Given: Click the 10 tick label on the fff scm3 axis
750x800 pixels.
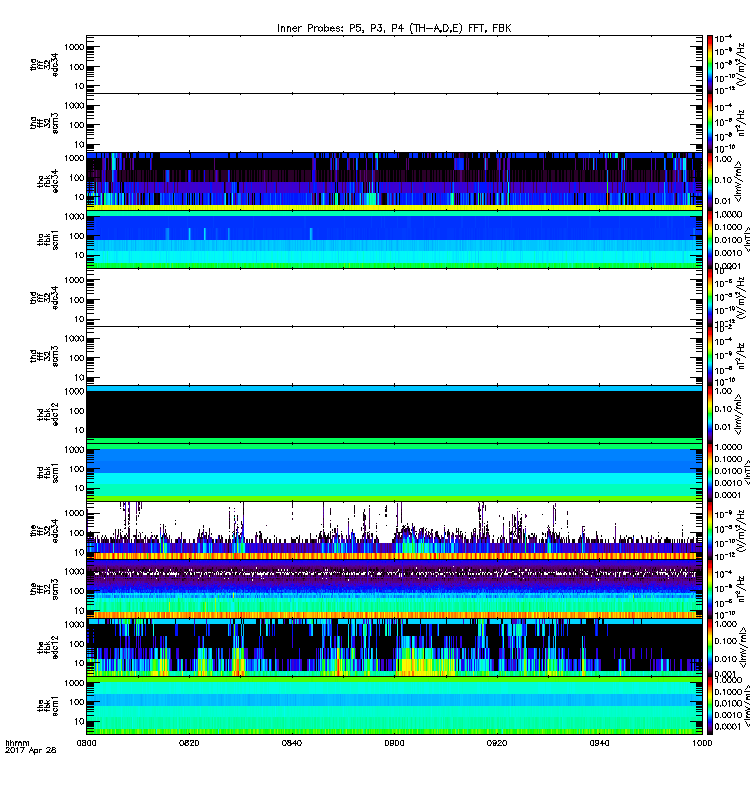Looking at the screenshot, I should pyautogui.click(x=79, y=610).
